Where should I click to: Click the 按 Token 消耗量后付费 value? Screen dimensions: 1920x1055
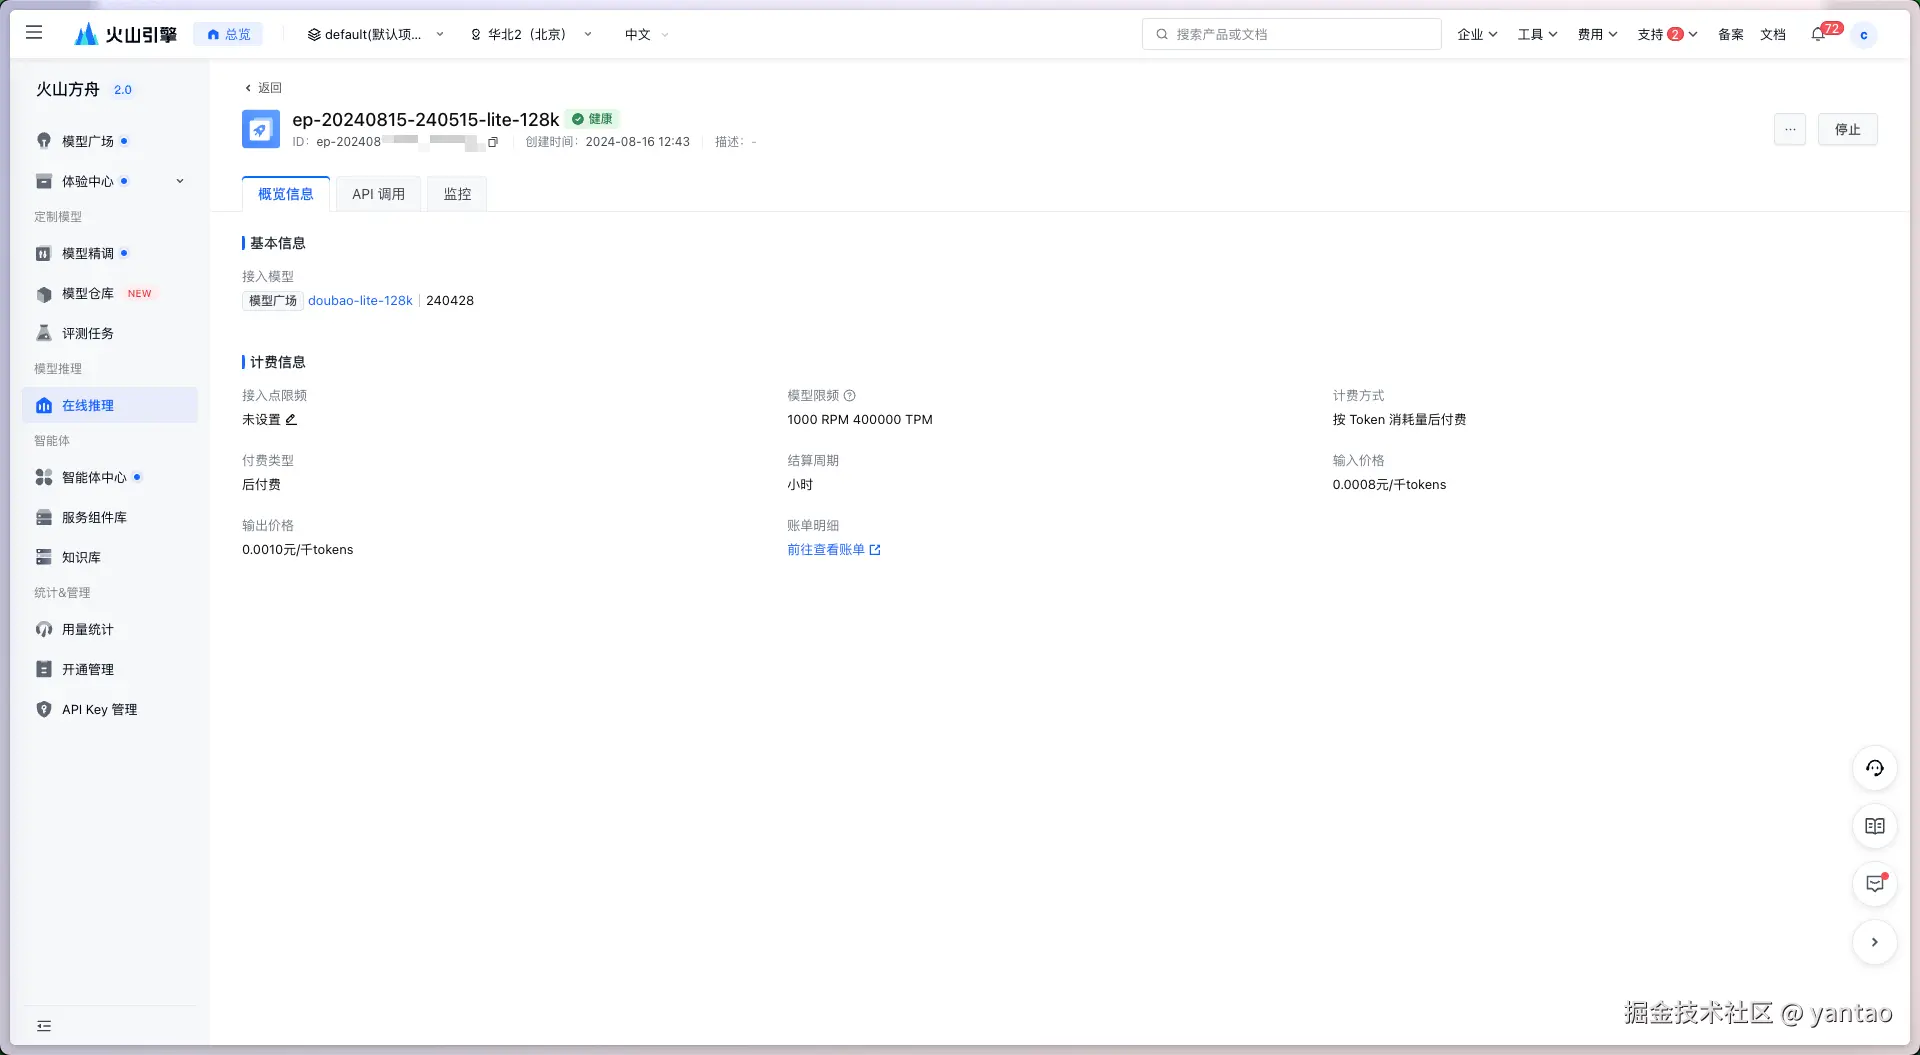(1399, 420)
